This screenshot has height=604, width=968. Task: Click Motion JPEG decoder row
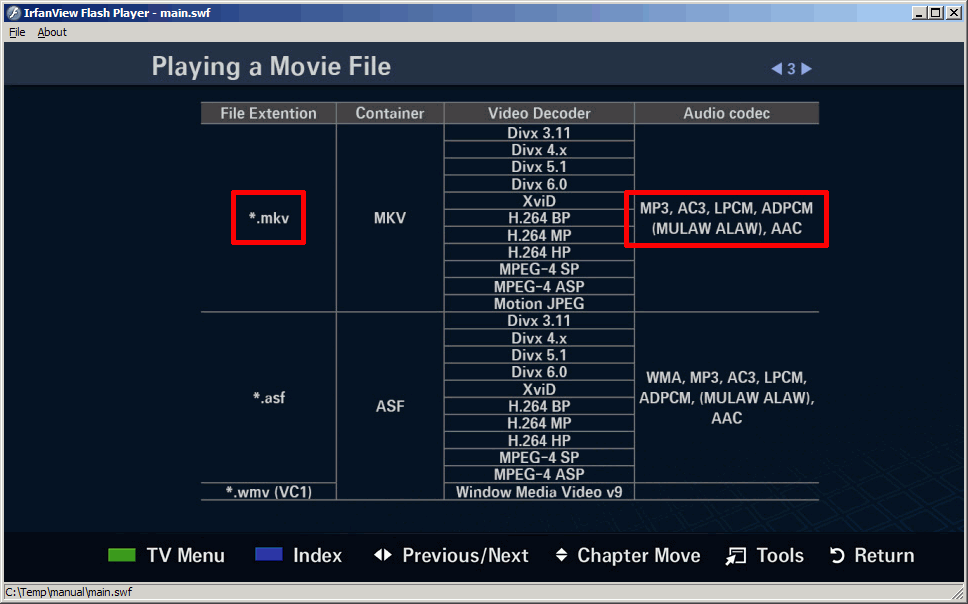539,303
